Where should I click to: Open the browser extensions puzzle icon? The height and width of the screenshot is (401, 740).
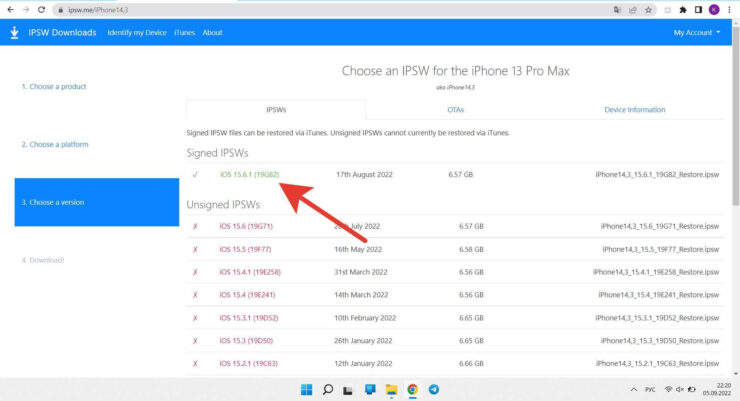click(682, 9)
